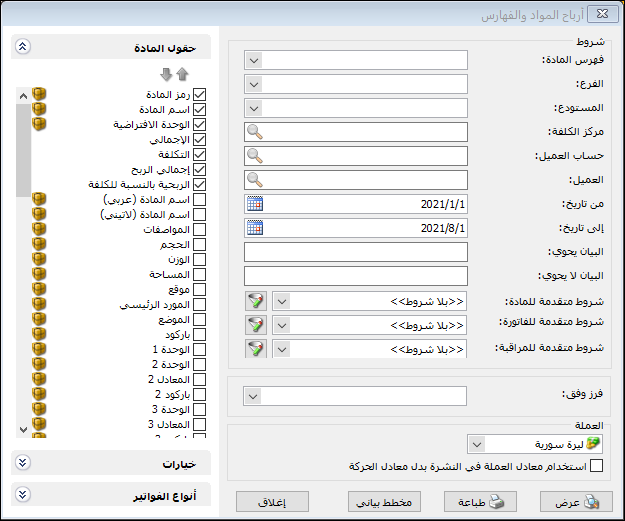Click filter icon for شروط متقدمة للمادة

256,301
